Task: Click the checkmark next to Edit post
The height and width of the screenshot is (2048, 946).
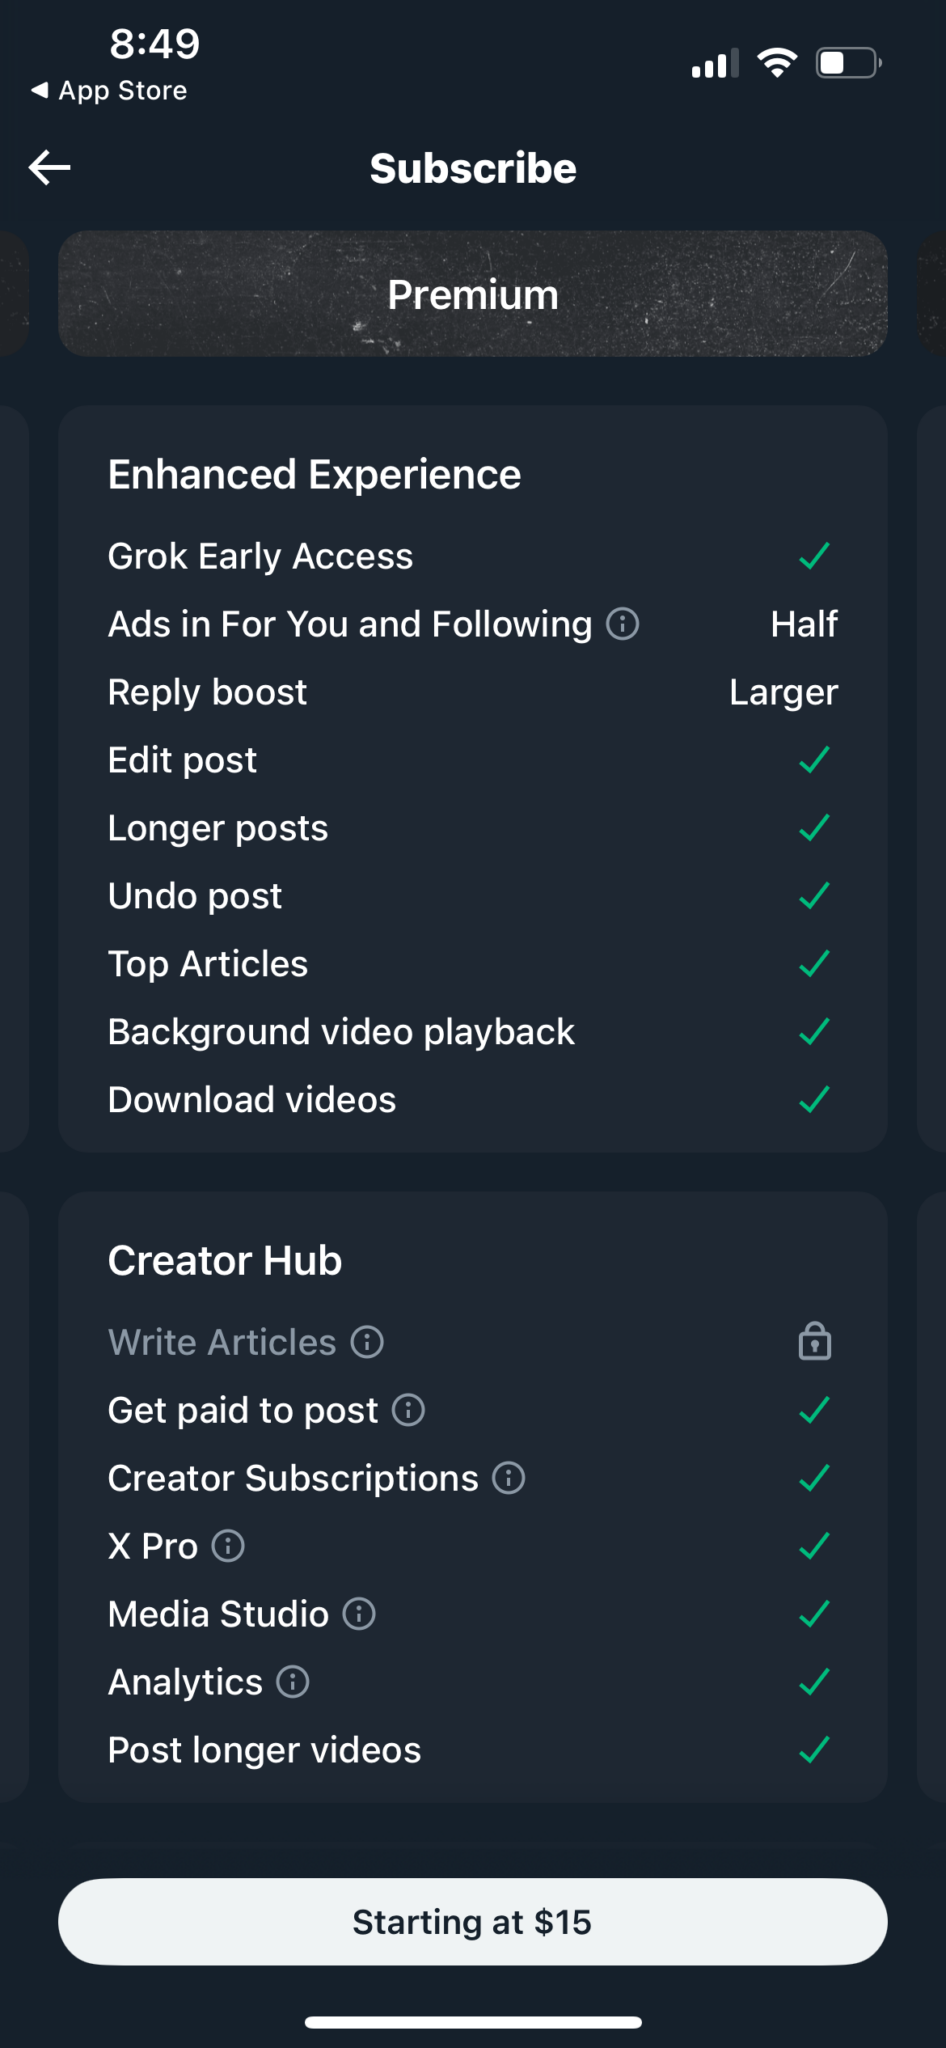Action: tap(814, 759)
